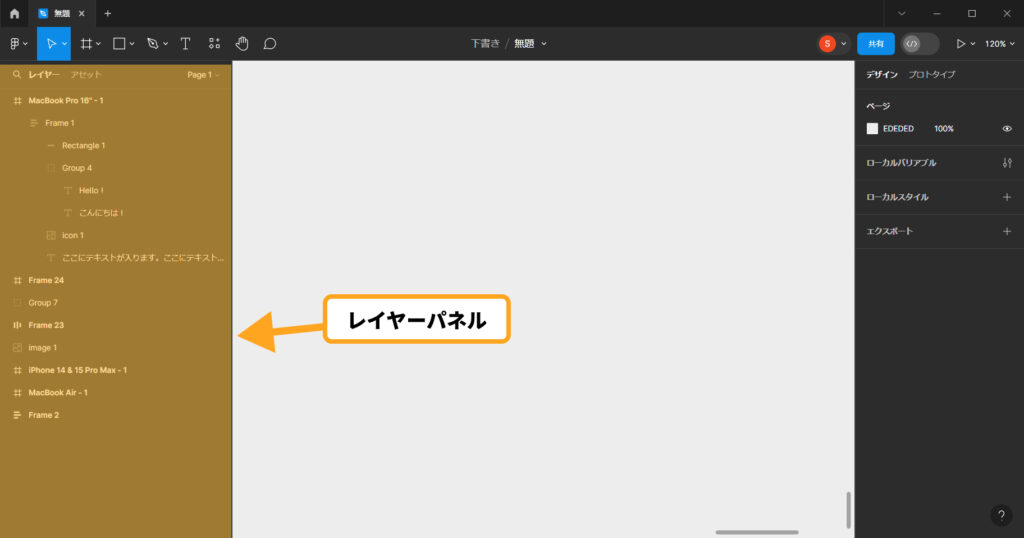
Task: Click the 下書き breadcrumb link
Action: (x=485, y=44)
